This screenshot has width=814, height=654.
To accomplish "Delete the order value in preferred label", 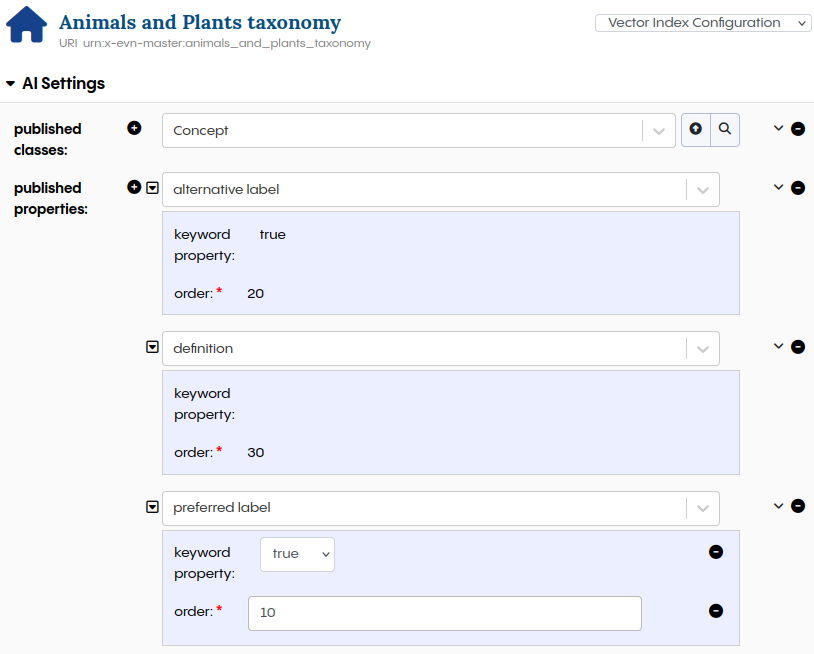I will click(x=716, y=611).
